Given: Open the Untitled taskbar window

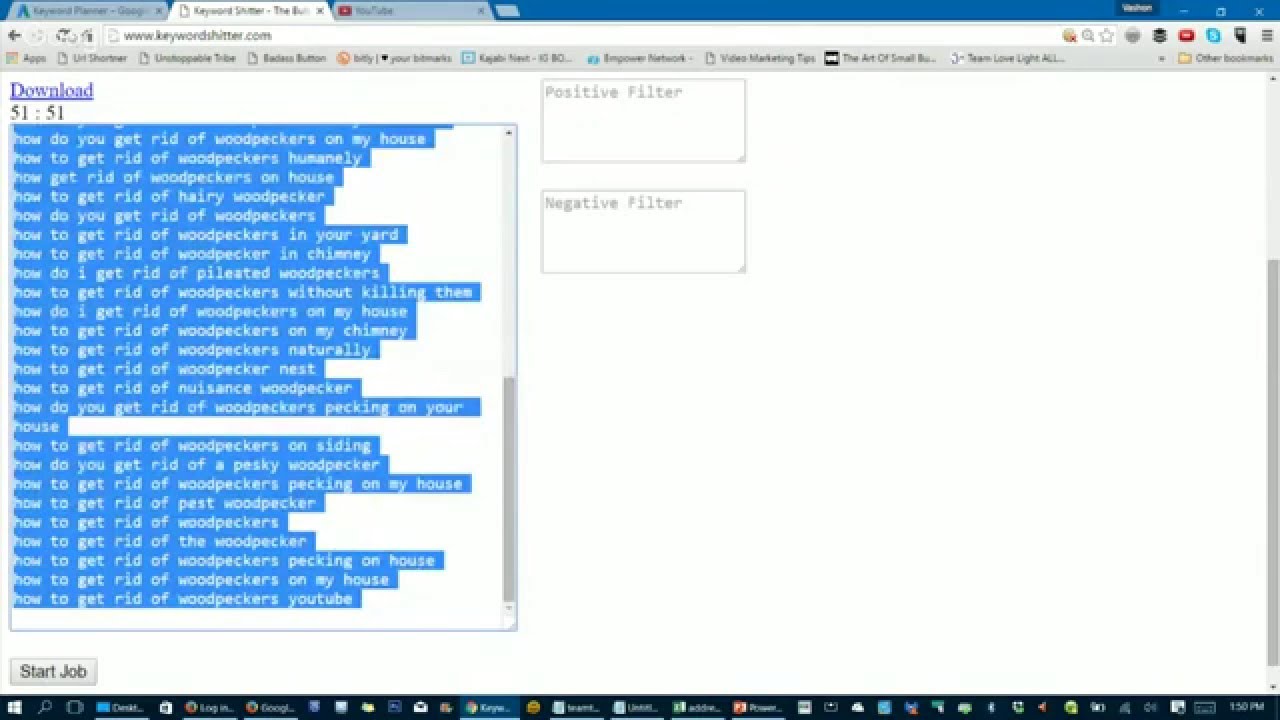Looking at the screenshot, I should click(636, 707).
